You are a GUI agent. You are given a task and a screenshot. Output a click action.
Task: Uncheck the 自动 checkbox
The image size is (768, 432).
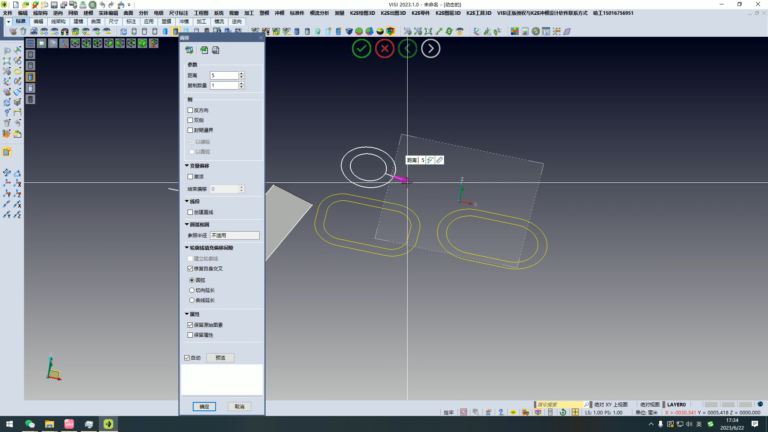187,358
